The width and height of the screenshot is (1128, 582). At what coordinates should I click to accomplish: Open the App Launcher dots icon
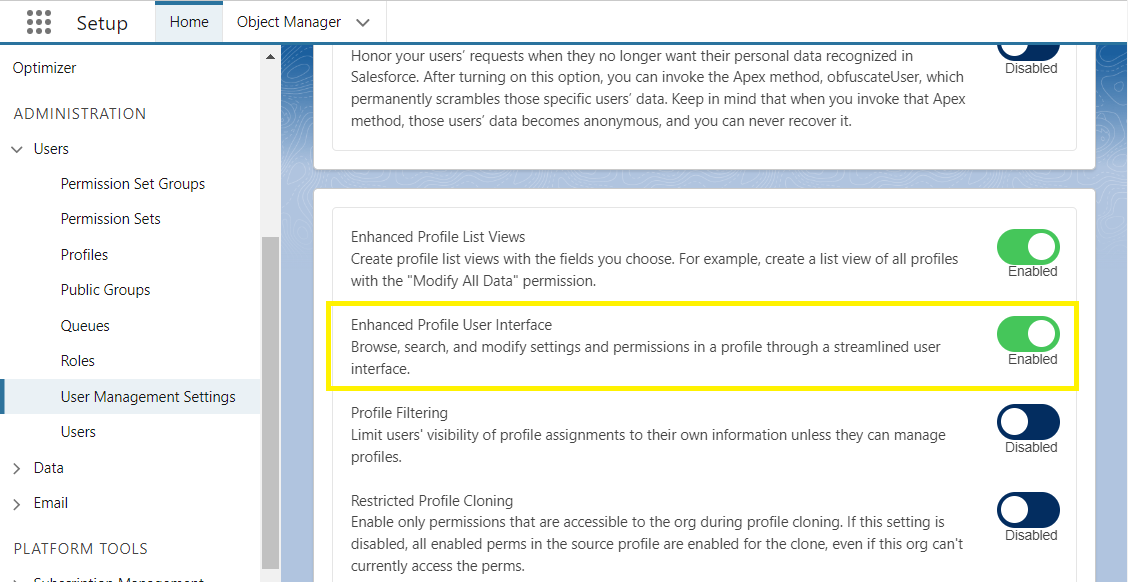click(x=39, y=22)
